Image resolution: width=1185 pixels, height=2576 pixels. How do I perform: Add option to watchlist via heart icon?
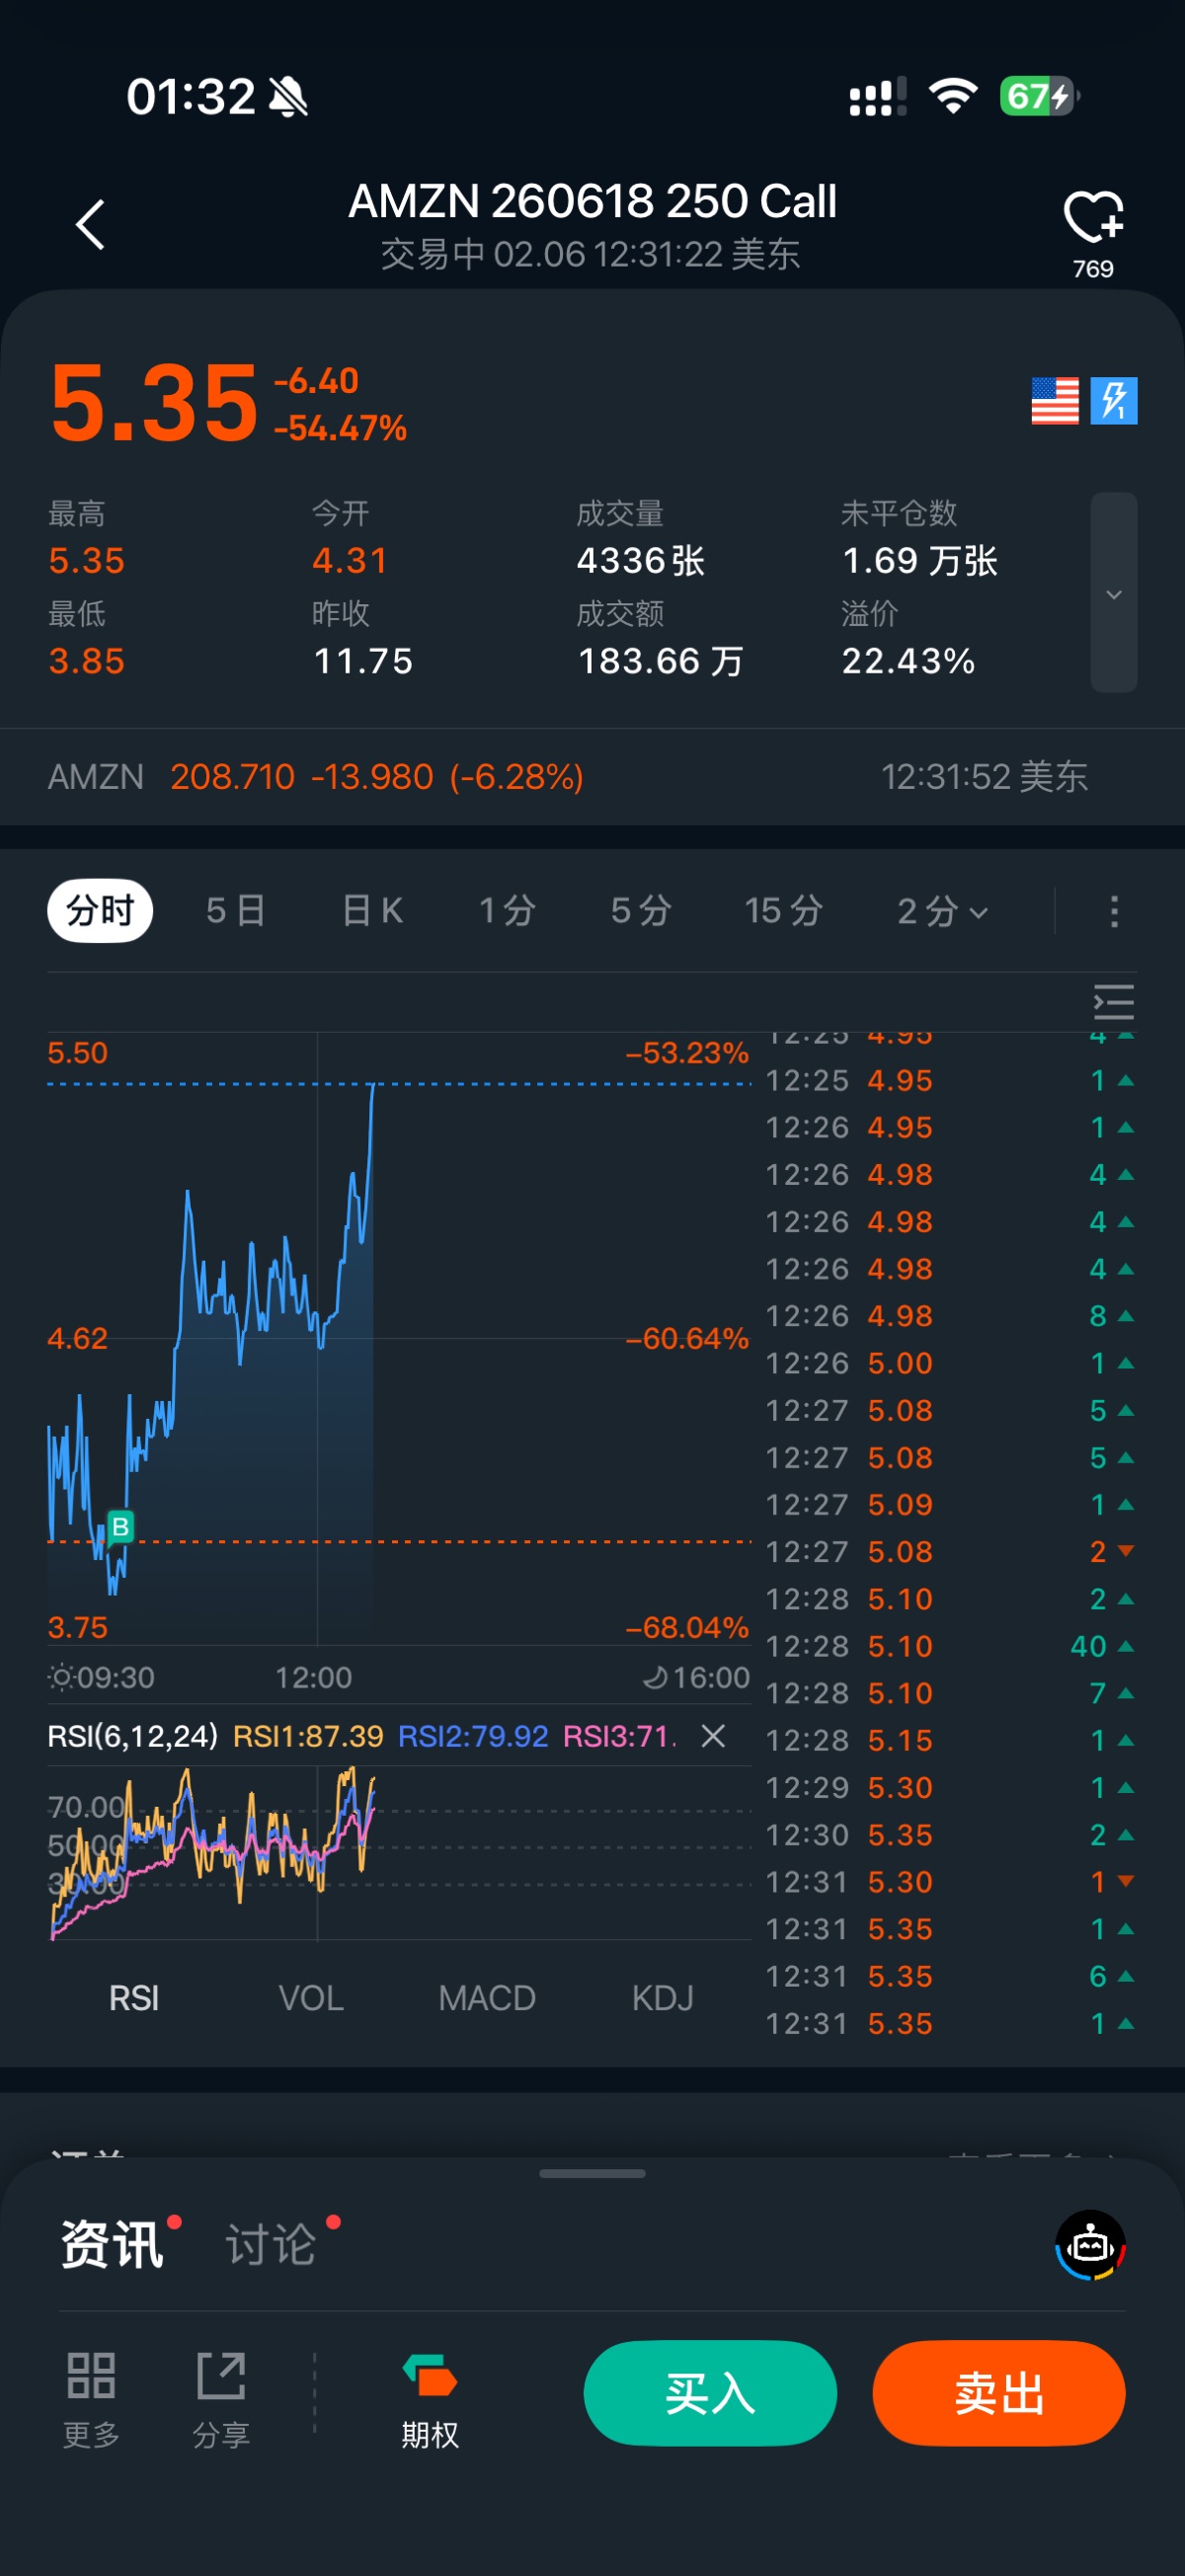point(1092,218)
